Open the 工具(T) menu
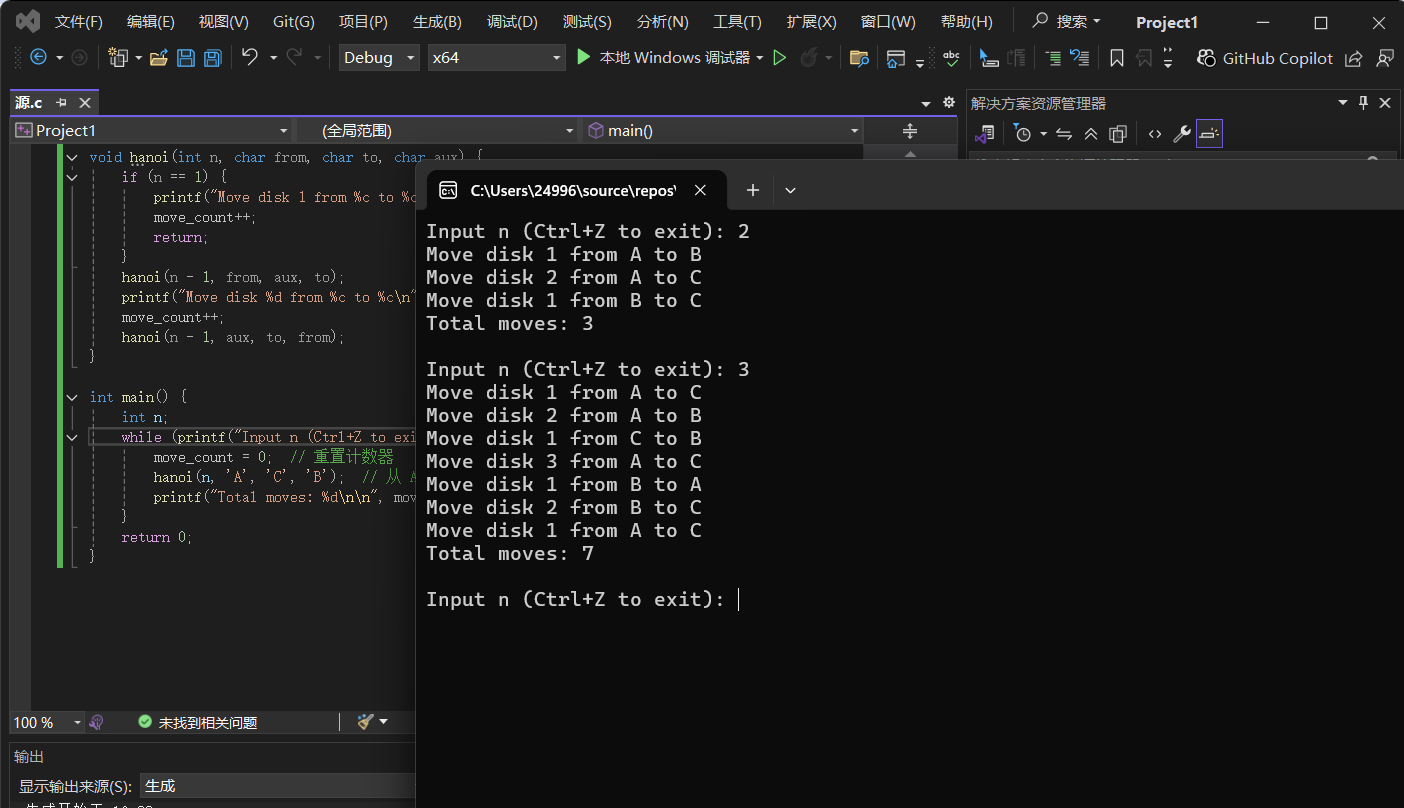This screenshot has height=808, width=1404. pos(737,21)
